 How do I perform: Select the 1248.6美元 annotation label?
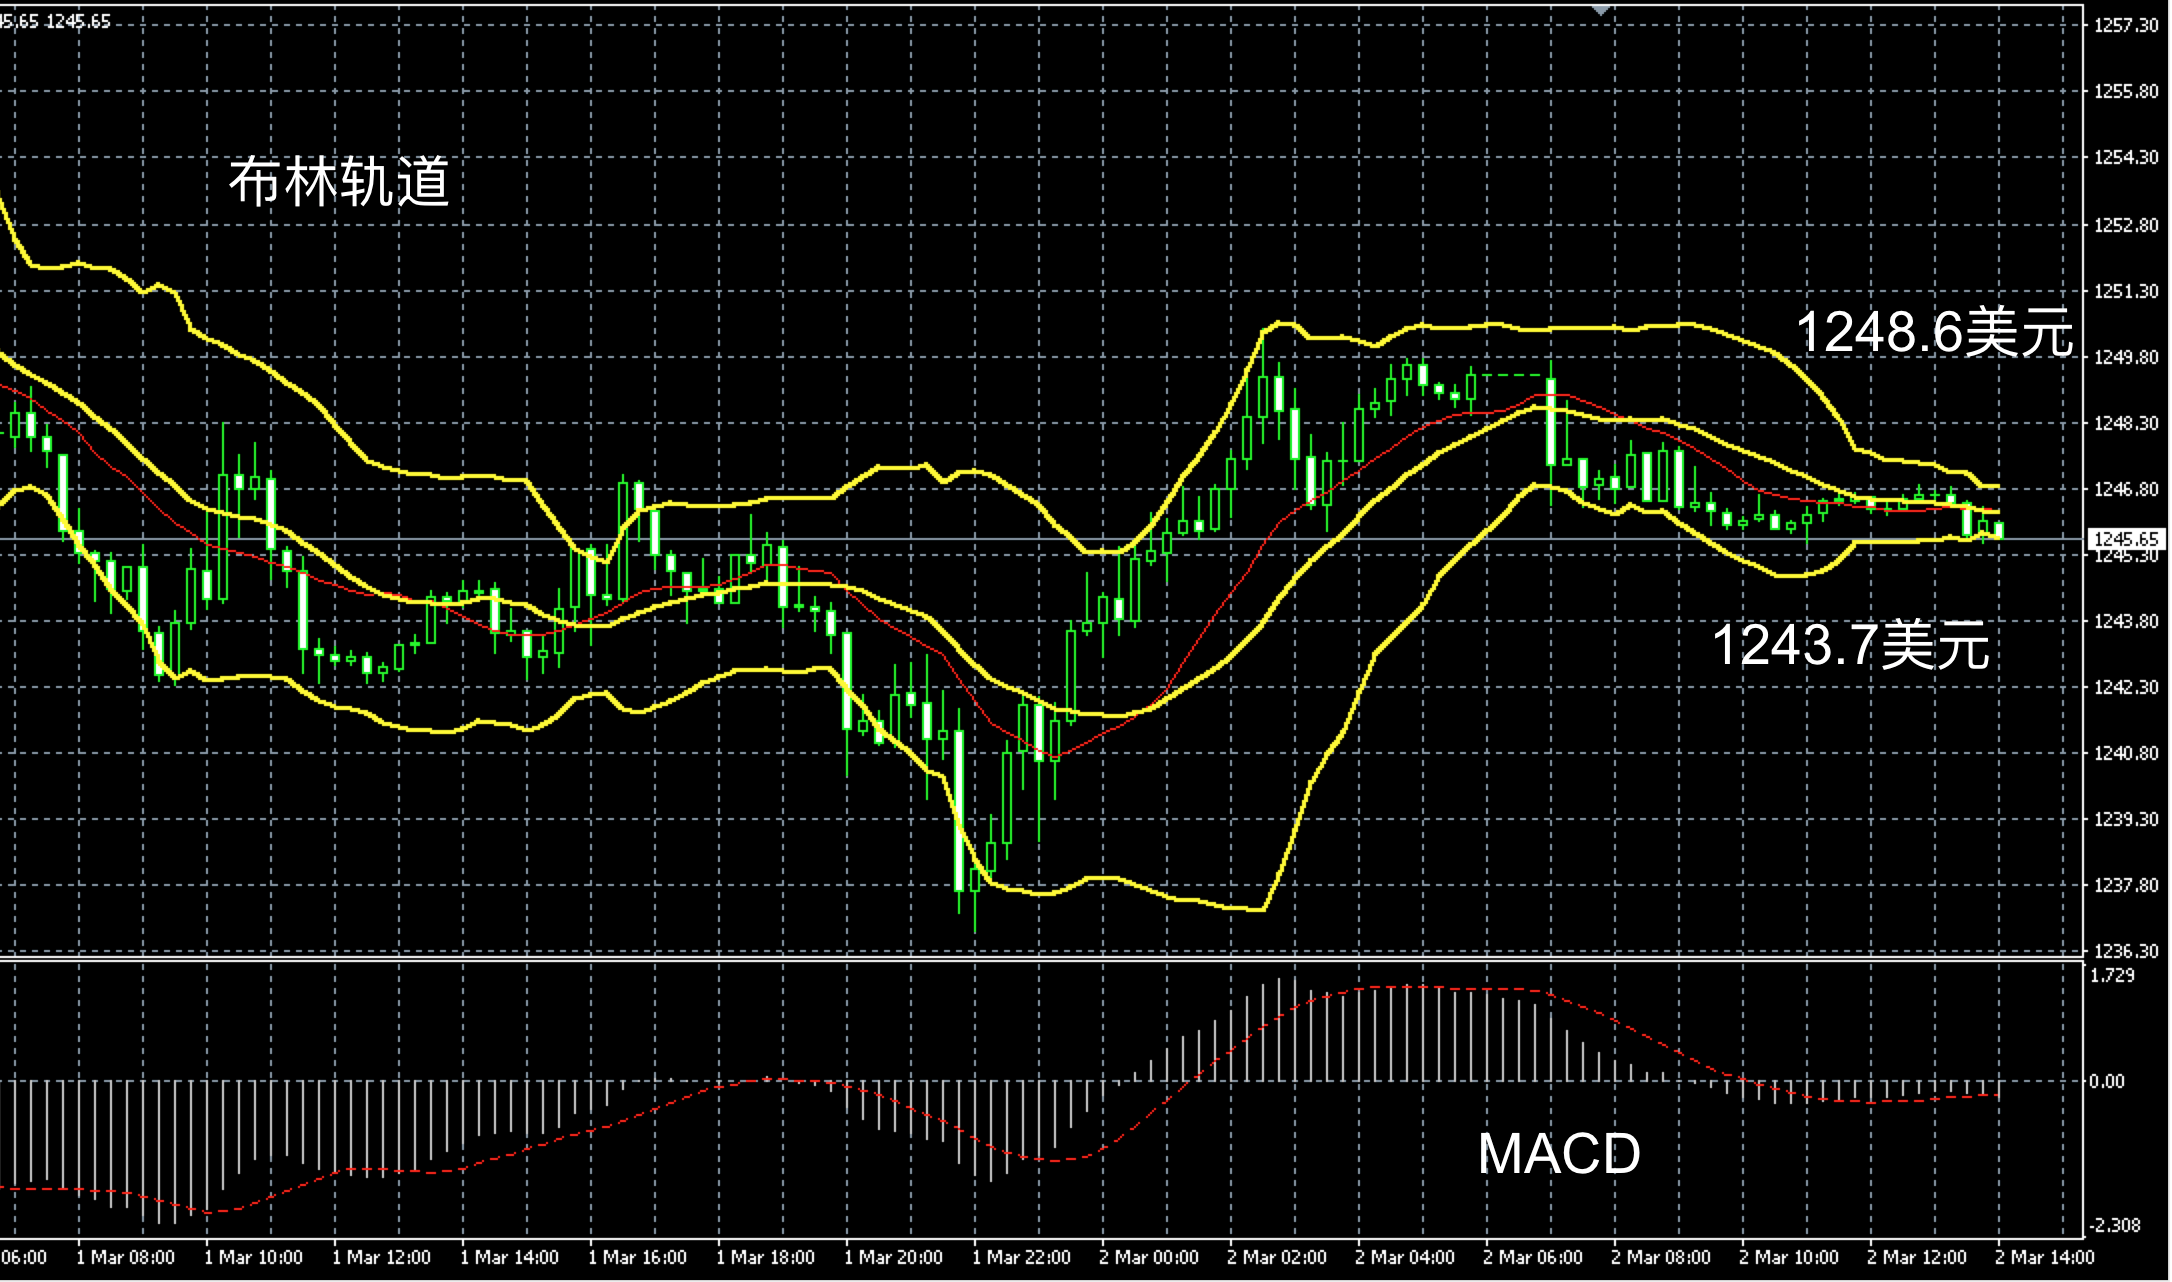[1934, 332]
